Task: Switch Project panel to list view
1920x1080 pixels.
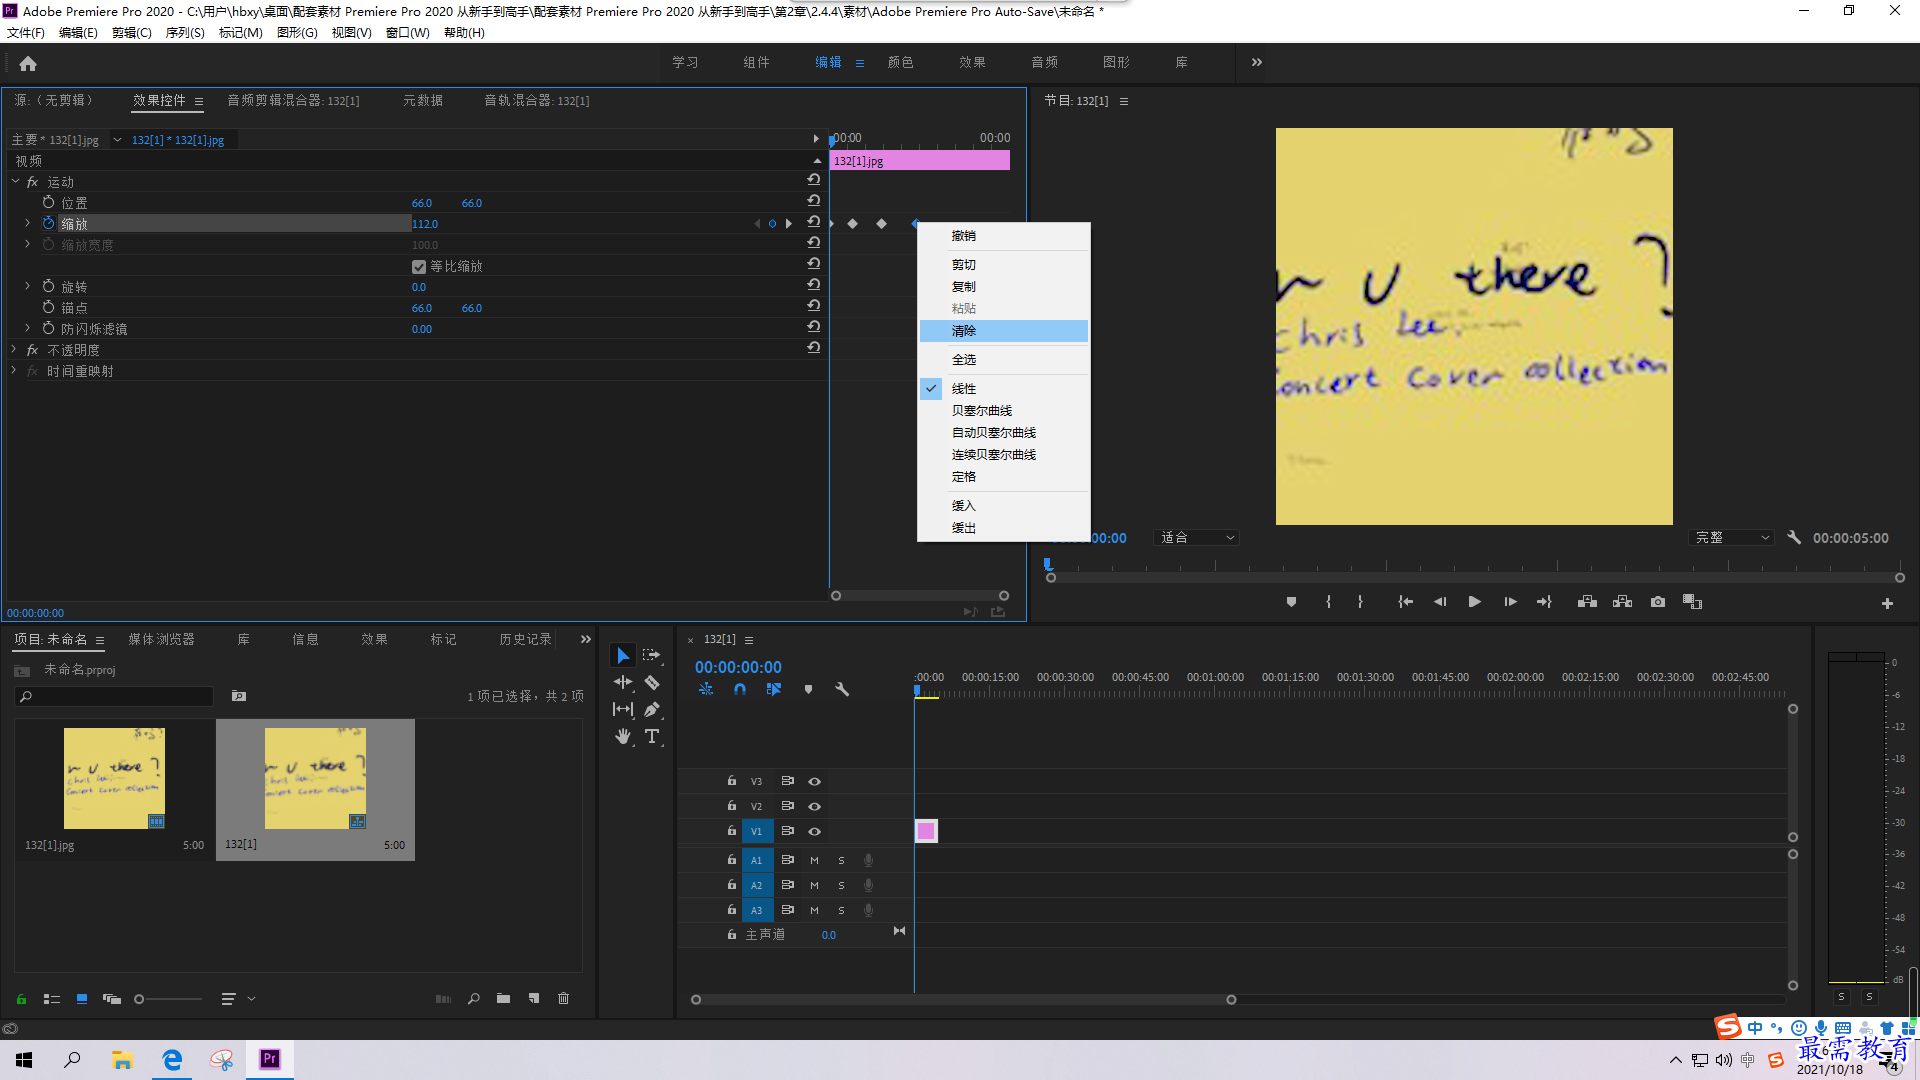Action: pos(52,998)
